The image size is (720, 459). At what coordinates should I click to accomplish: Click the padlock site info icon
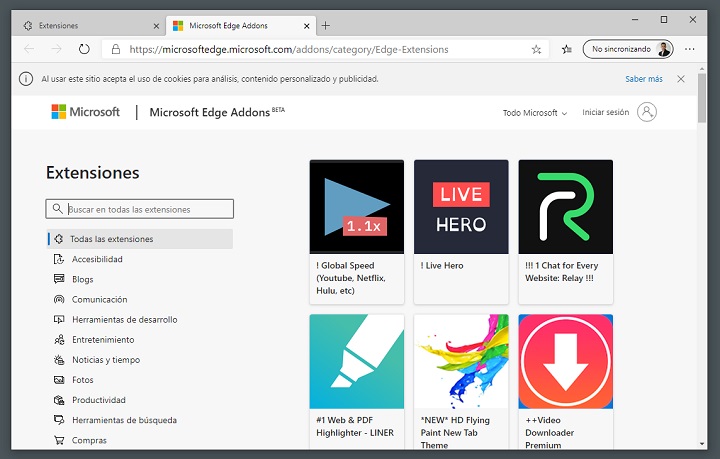pyautogui.click(x=116, y=49)
